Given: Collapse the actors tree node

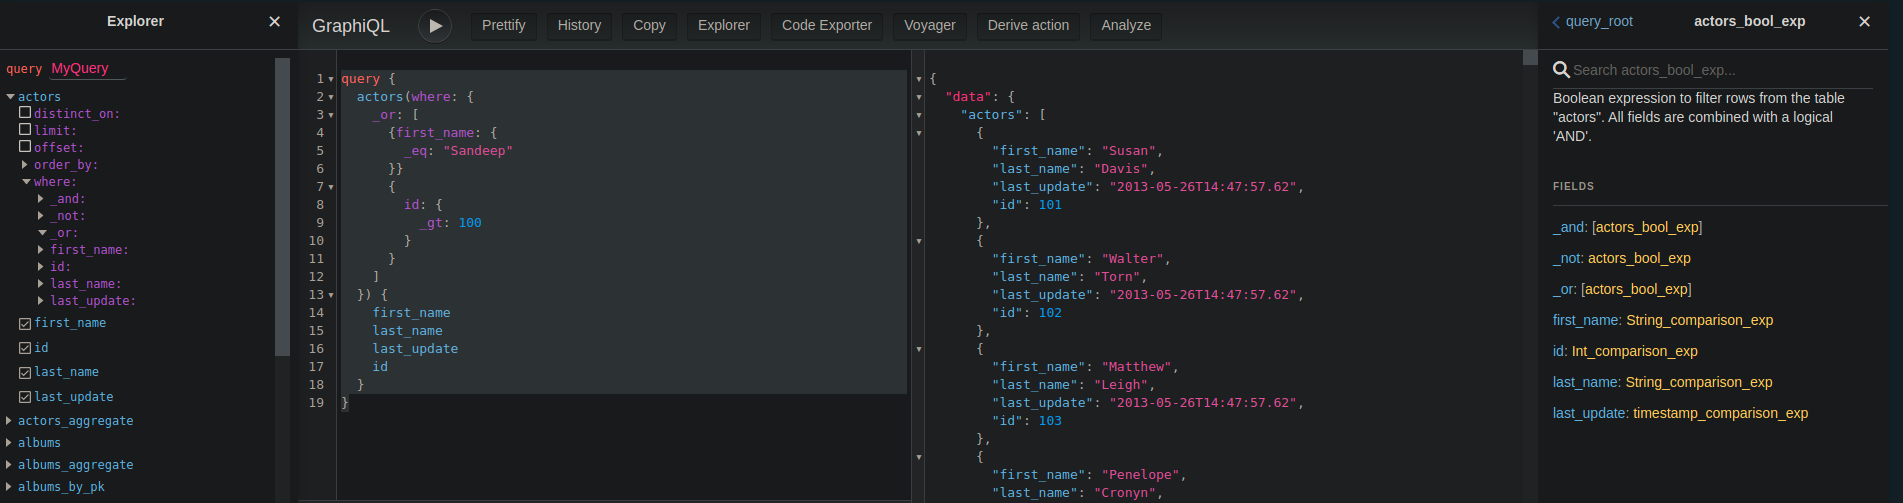Looking at the screenshot, I should click(10, 97).
